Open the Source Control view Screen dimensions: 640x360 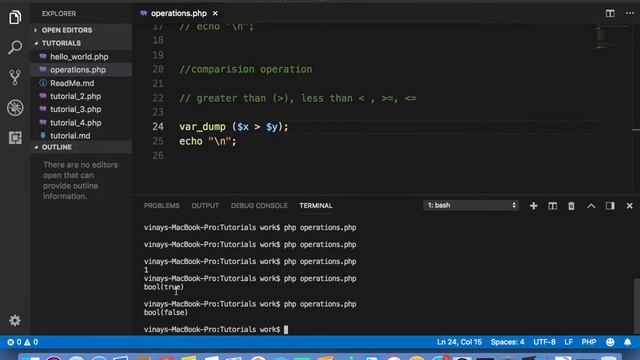(x=15, y=77)
